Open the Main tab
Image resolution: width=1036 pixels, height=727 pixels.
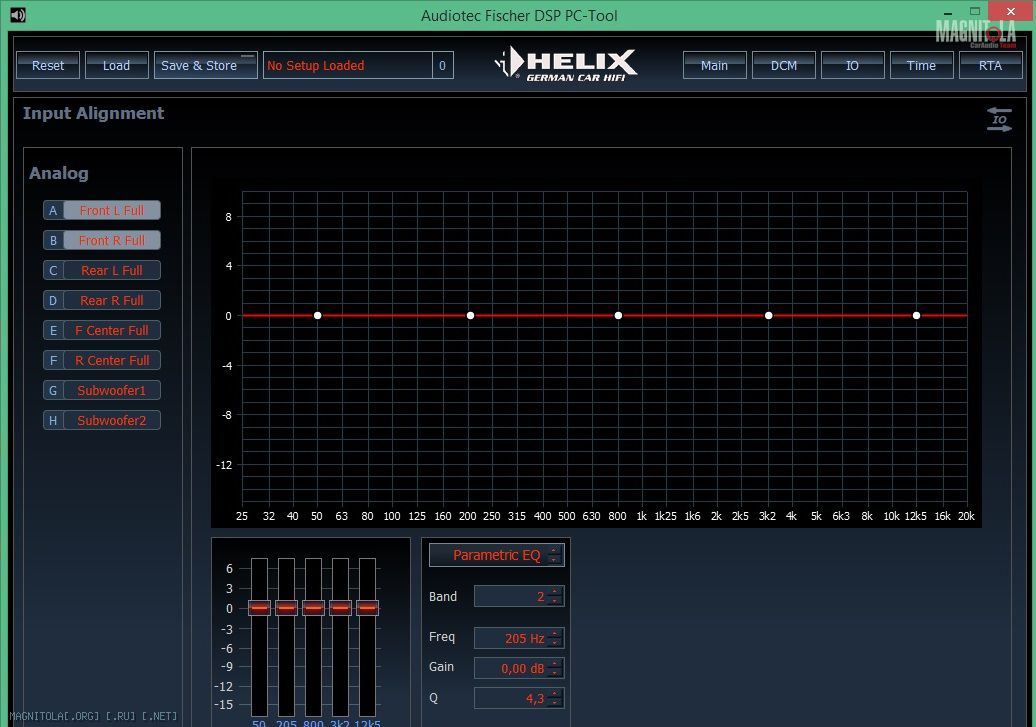714,65
